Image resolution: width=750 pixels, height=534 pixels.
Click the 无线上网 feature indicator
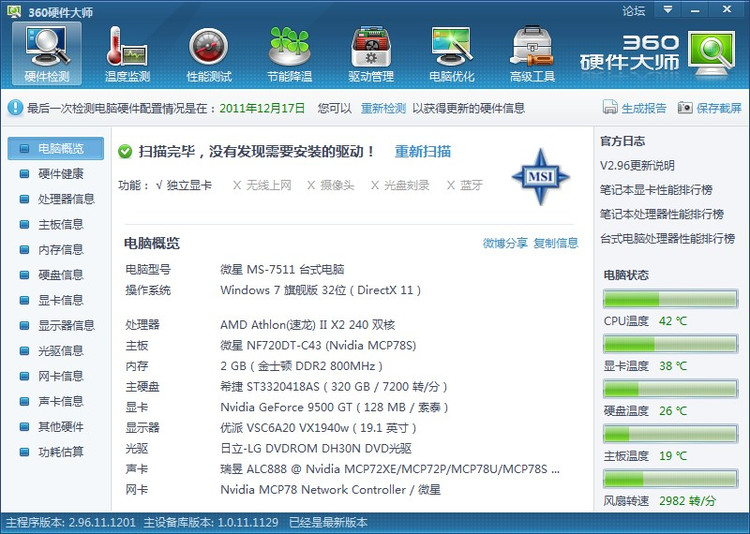[262, 185]
